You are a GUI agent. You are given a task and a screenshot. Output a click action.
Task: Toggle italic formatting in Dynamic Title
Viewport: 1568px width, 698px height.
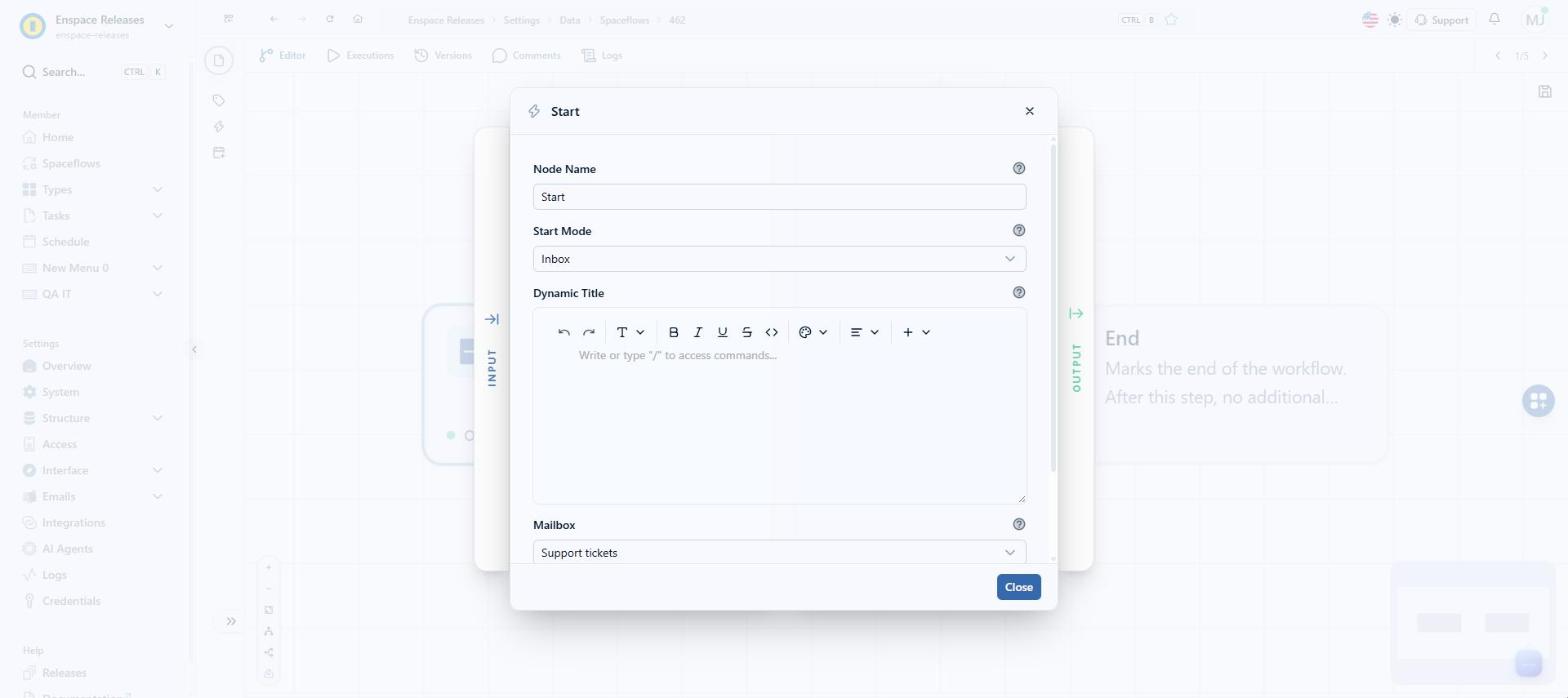pos(698,332)
